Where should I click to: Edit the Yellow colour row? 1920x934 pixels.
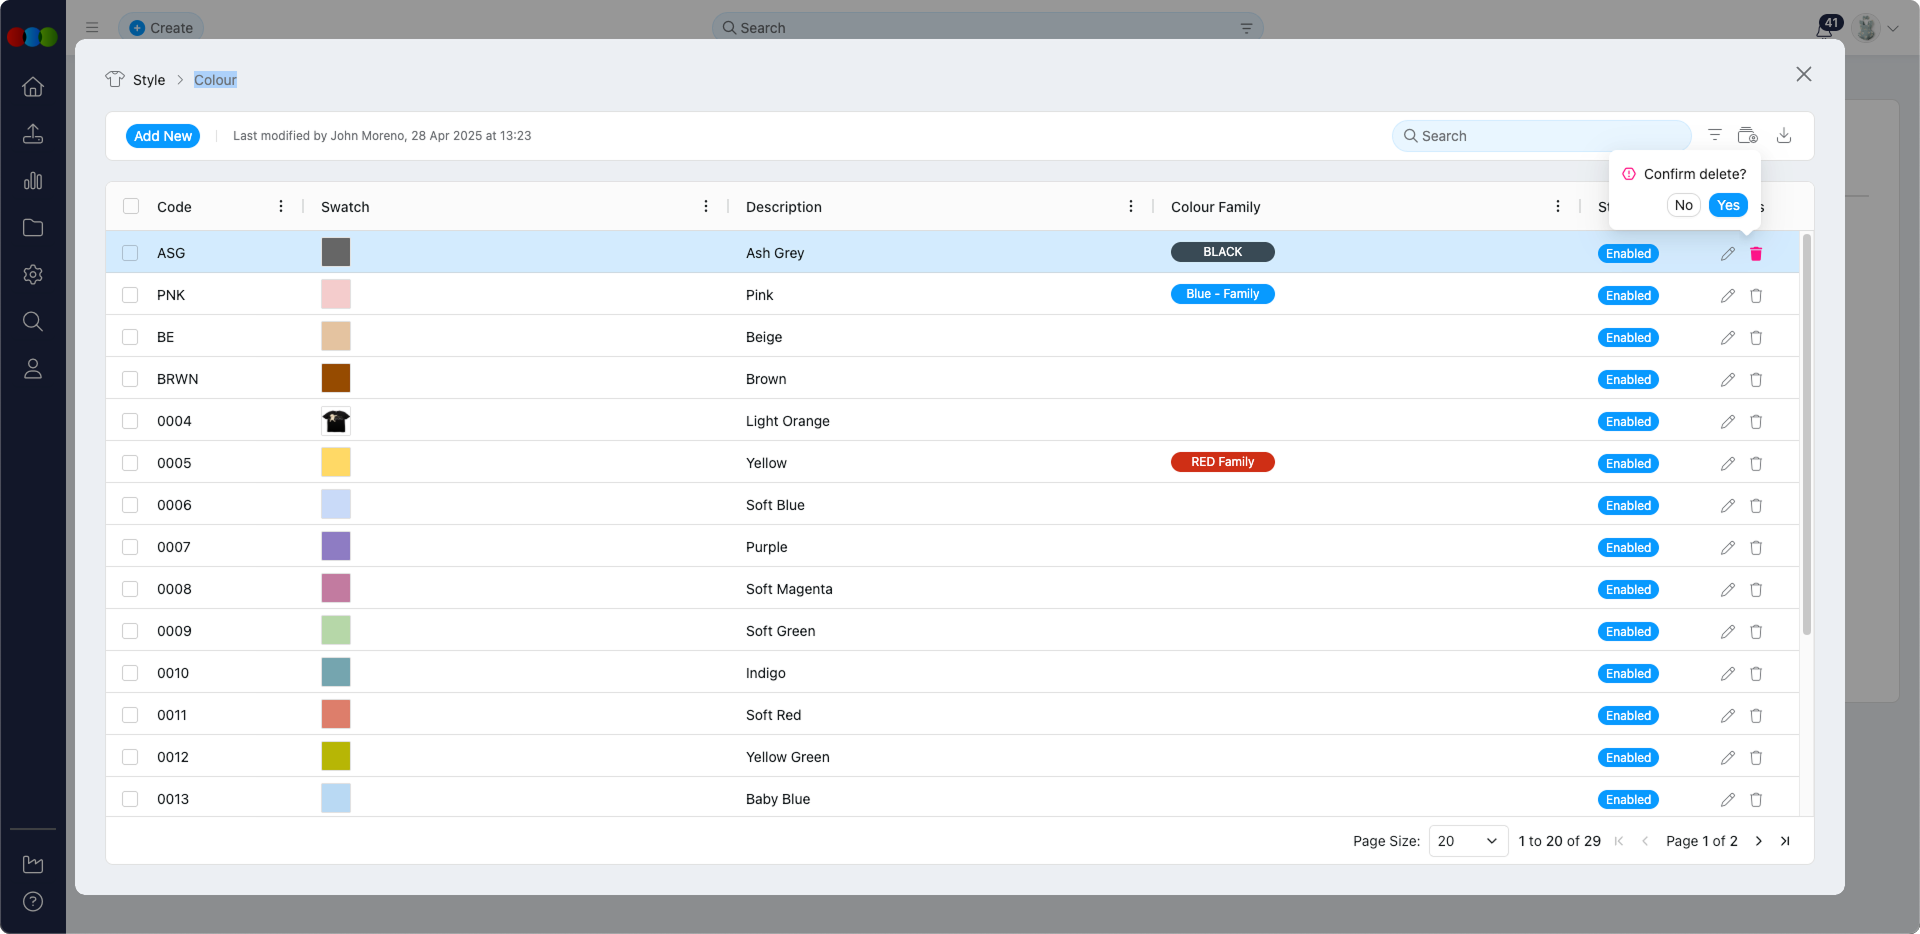(x=1727, y=464)
